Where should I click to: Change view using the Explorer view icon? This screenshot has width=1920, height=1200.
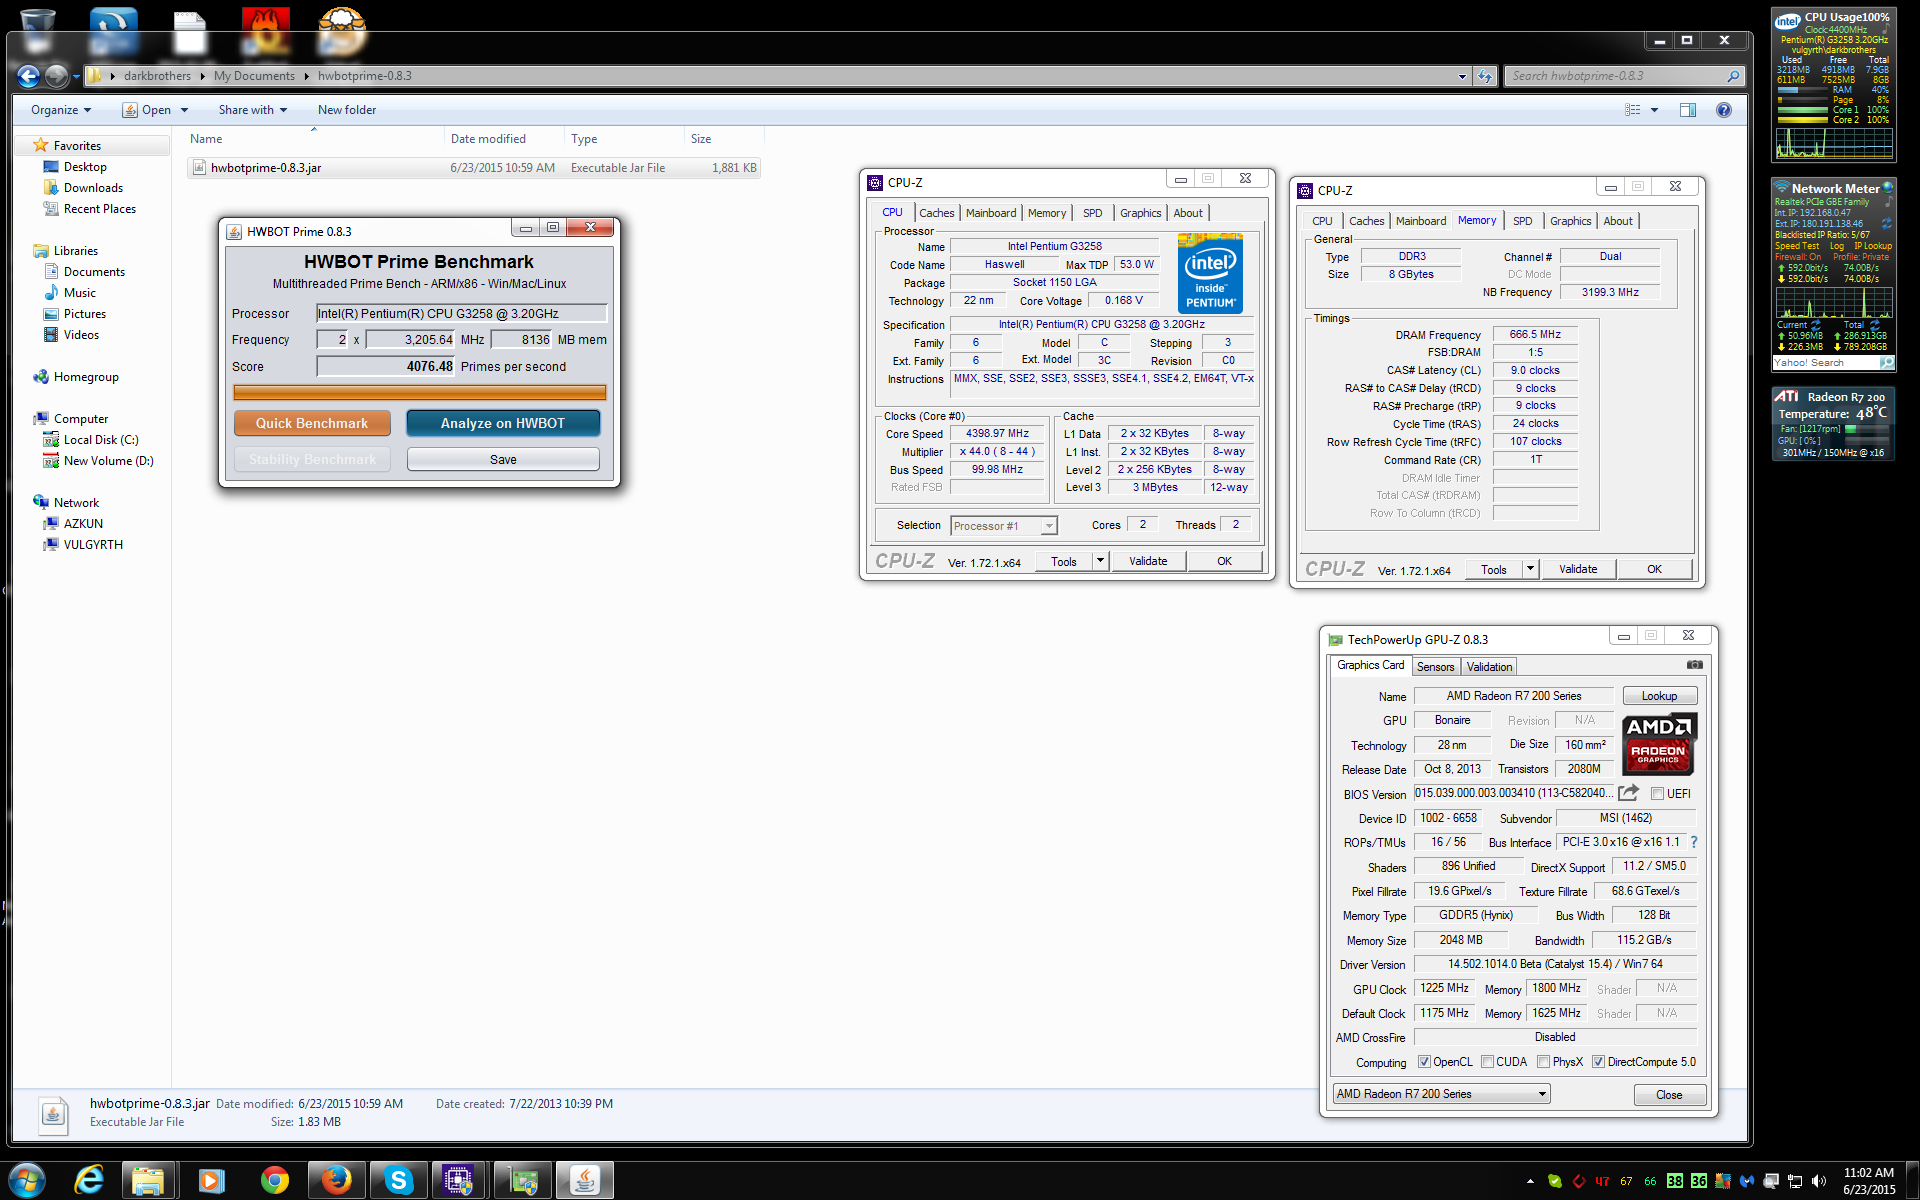(x=1633, y=110)
